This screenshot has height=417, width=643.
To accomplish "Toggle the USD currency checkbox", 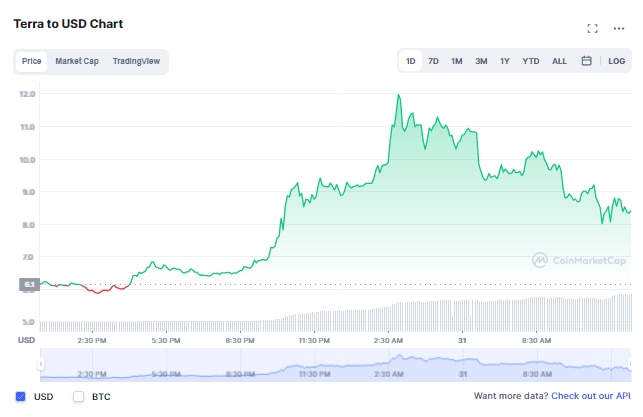I will [22, 397].
